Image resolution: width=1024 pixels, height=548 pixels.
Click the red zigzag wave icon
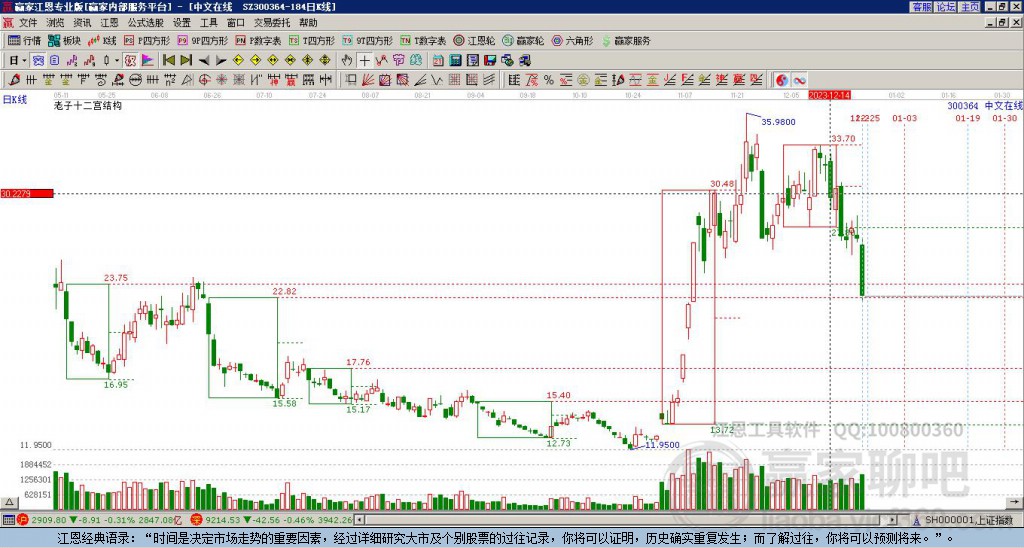point(381,61)
